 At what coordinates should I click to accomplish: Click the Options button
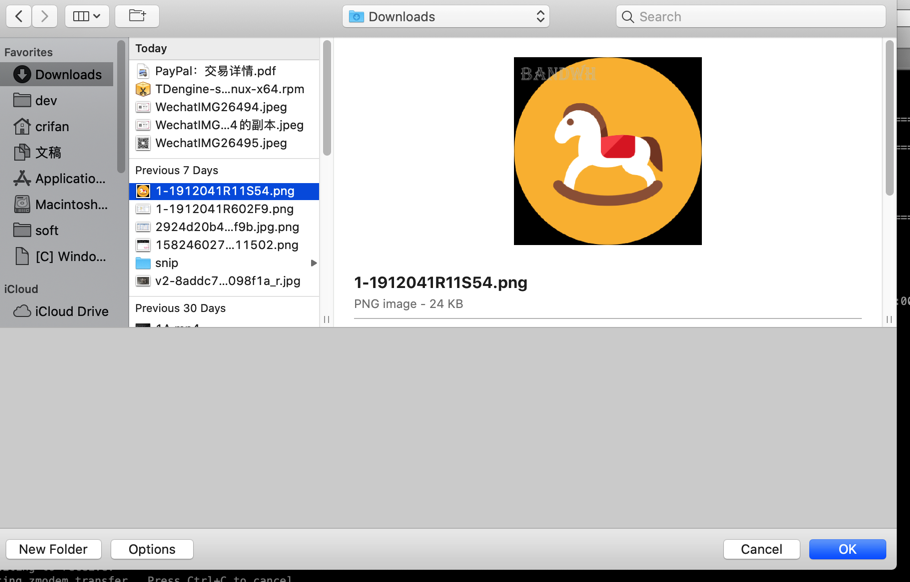pos(152,549)
